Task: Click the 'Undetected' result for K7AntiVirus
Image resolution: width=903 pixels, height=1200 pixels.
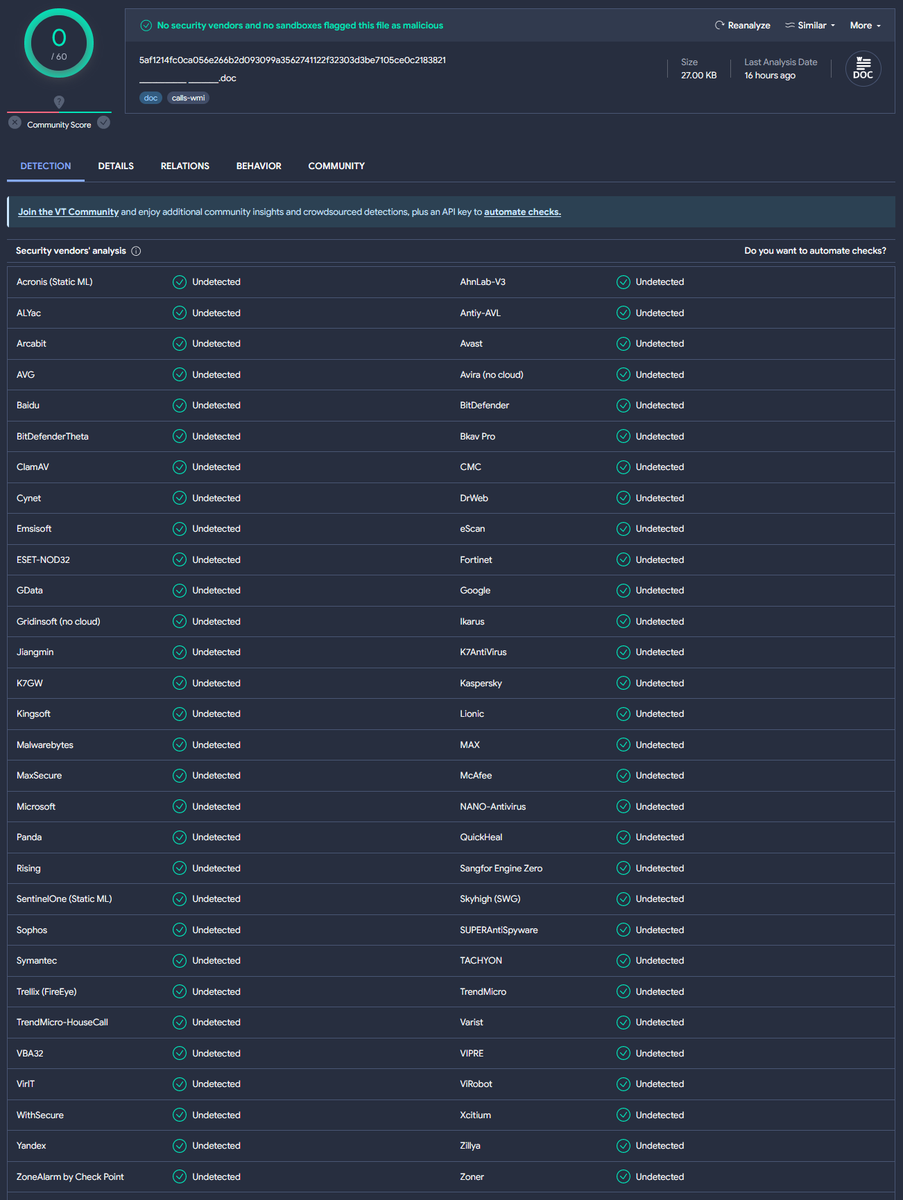Action: 659,652
